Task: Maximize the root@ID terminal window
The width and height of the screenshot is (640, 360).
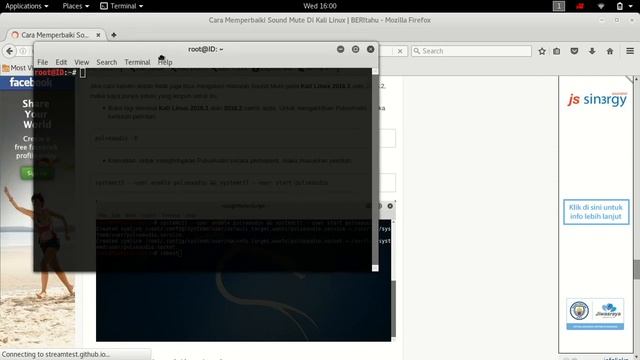Action: click(x=356, y=49)
